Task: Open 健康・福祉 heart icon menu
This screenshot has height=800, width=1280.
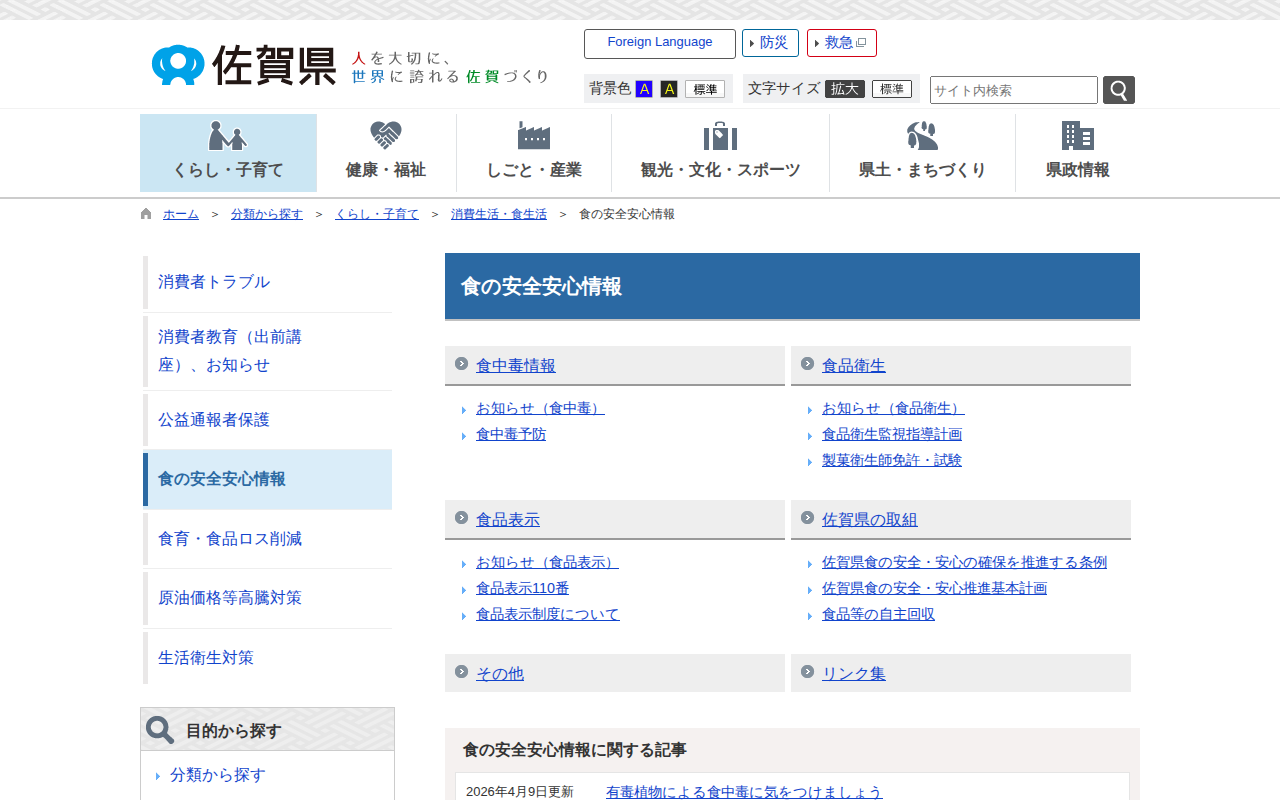Action: [386, 152]
